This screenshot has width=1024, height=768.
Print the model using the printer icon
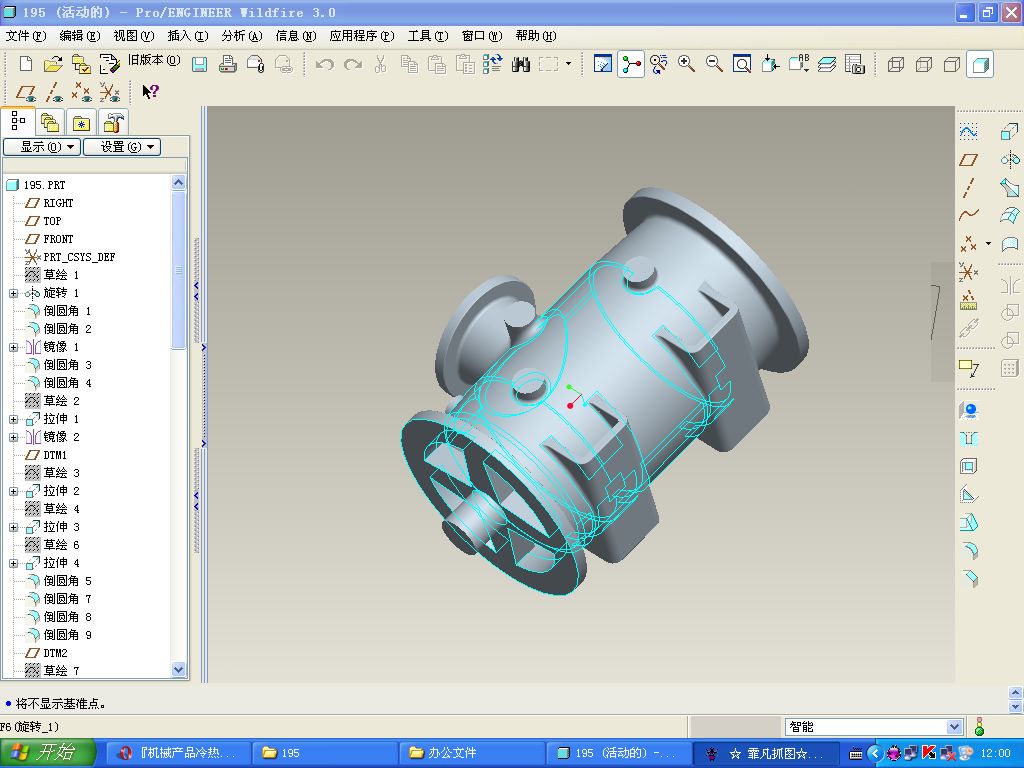[x=227, y=64]
